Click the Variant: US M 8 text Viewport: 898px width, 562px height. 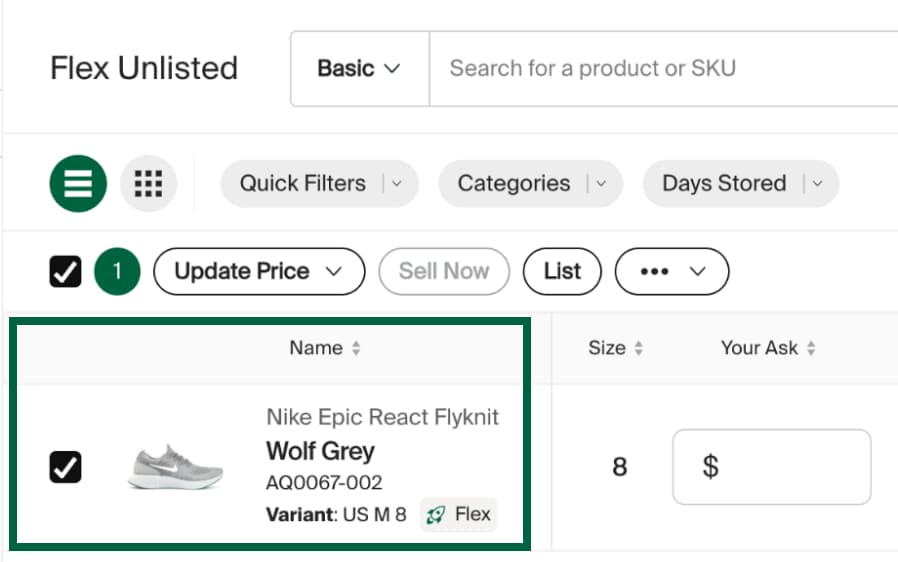tap(336, 514)
